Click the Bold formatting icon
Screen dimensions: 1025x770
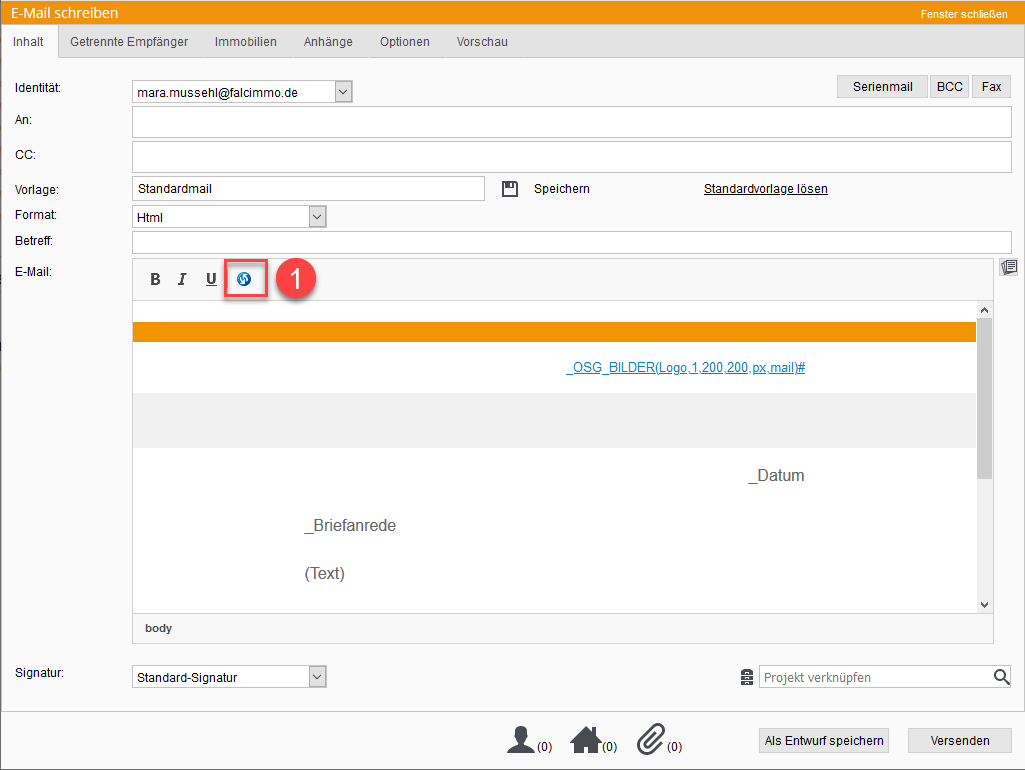155,280
